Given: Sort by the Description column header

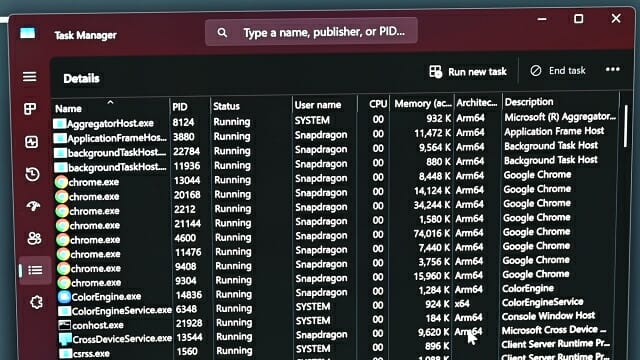Looking at the screenshot, I should tap(529, 102).
